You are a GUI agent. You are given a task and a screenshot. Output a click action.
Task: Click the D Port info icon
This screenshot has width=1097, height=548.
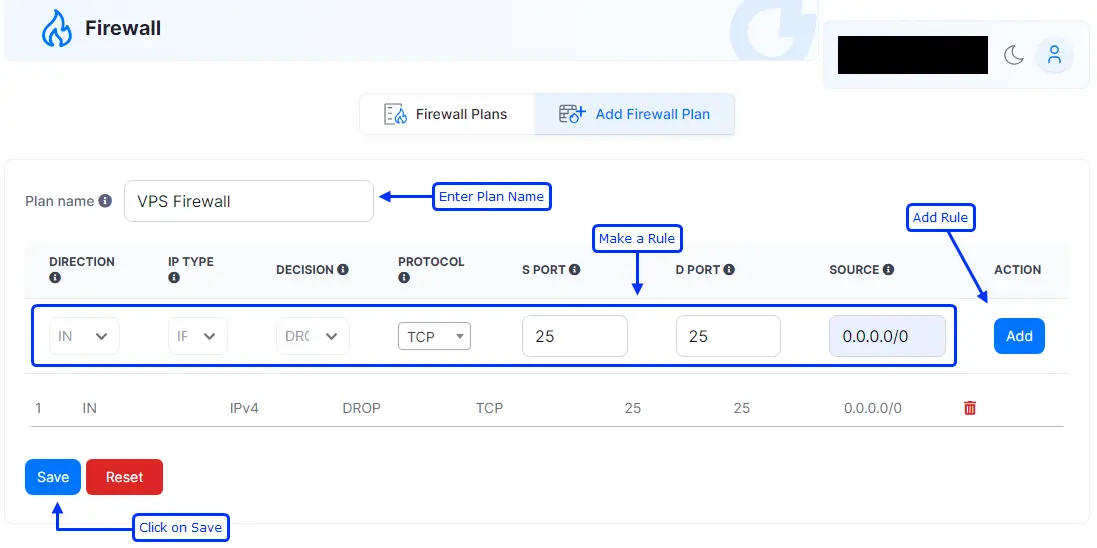coord(729,270)
